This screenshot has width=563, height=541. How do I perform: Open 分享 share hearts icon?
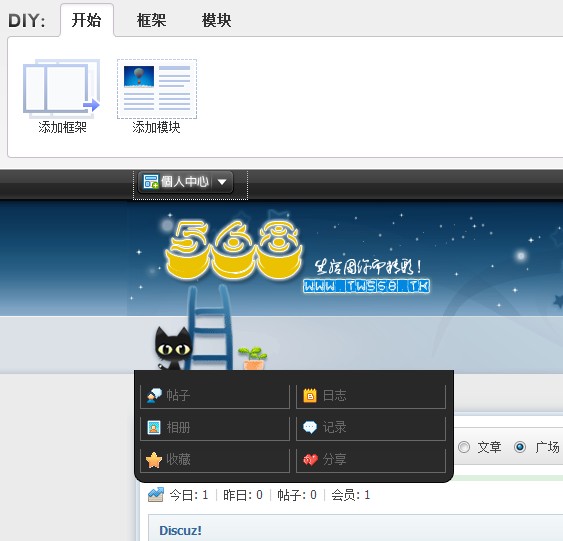click(311, 460)
